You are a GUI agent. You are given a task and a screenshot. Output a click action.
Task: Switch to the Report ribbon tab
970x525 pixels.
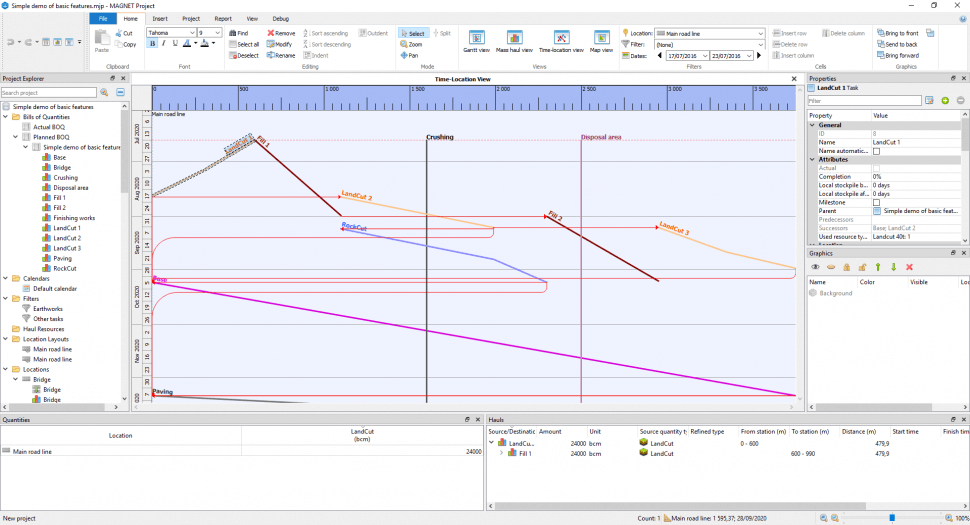(x=222, y=18)
